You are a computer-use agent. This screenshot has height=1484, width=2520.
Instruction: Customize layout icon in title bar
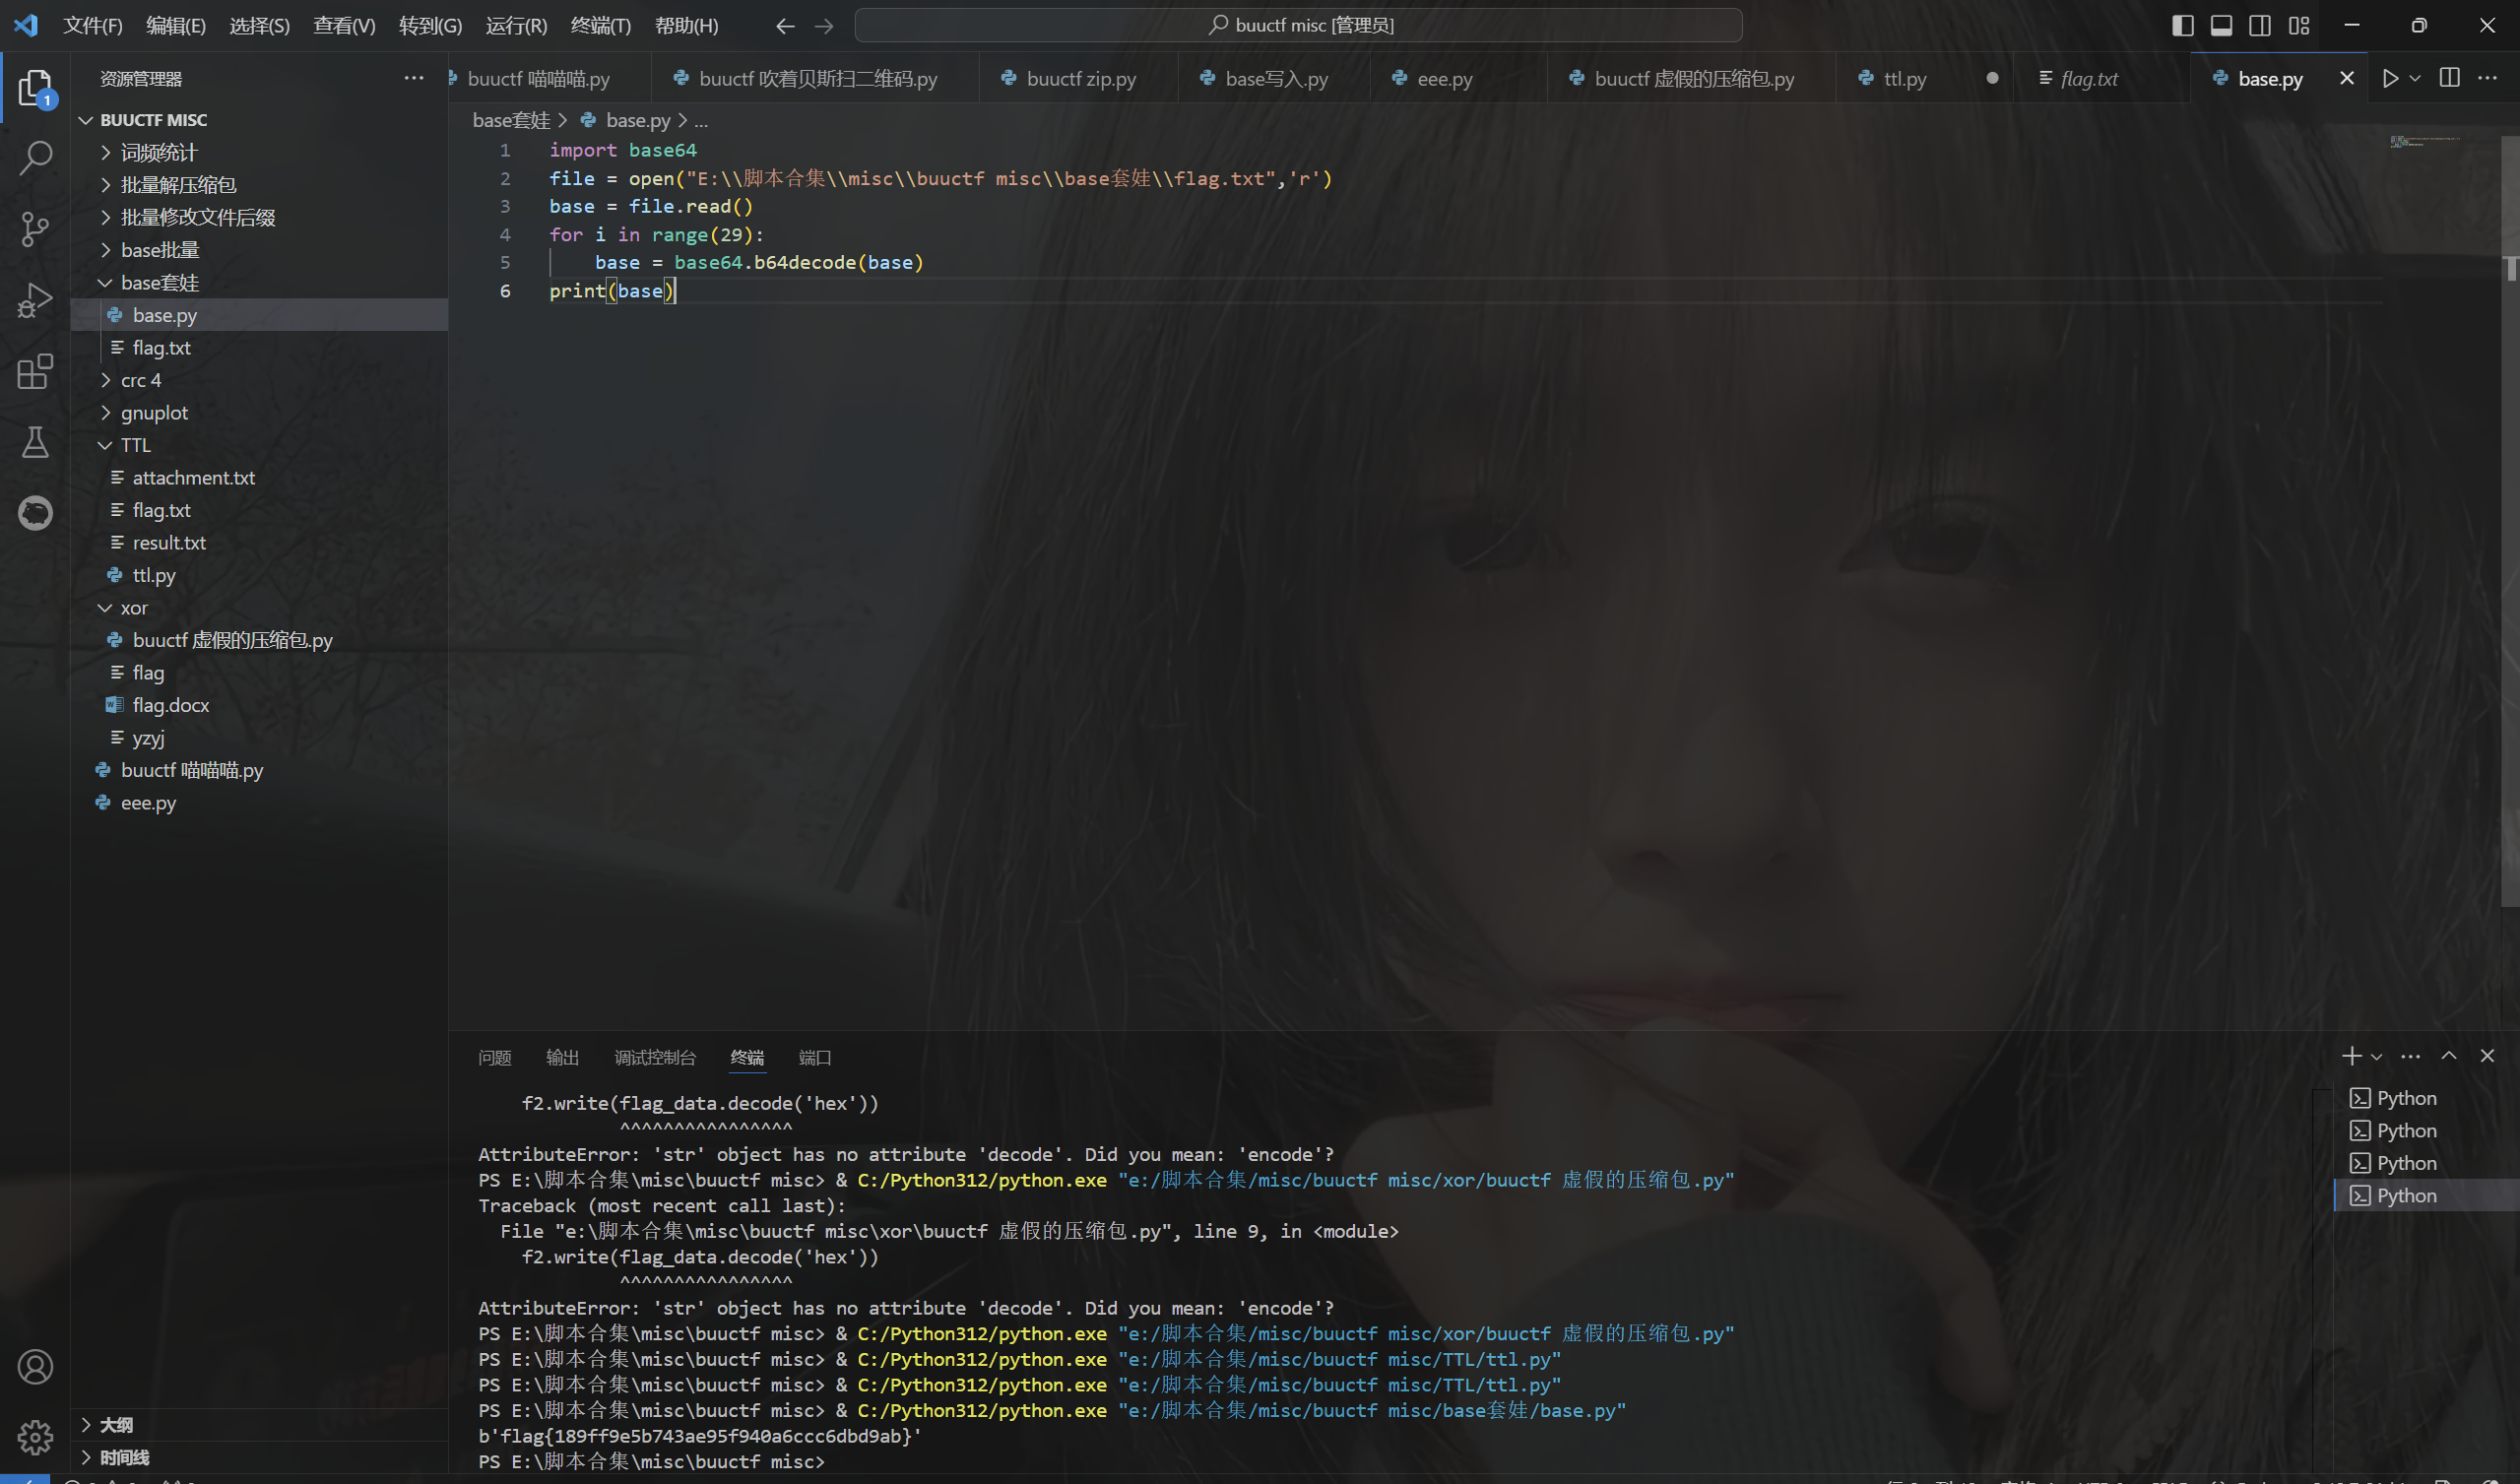click(2299, 26)
